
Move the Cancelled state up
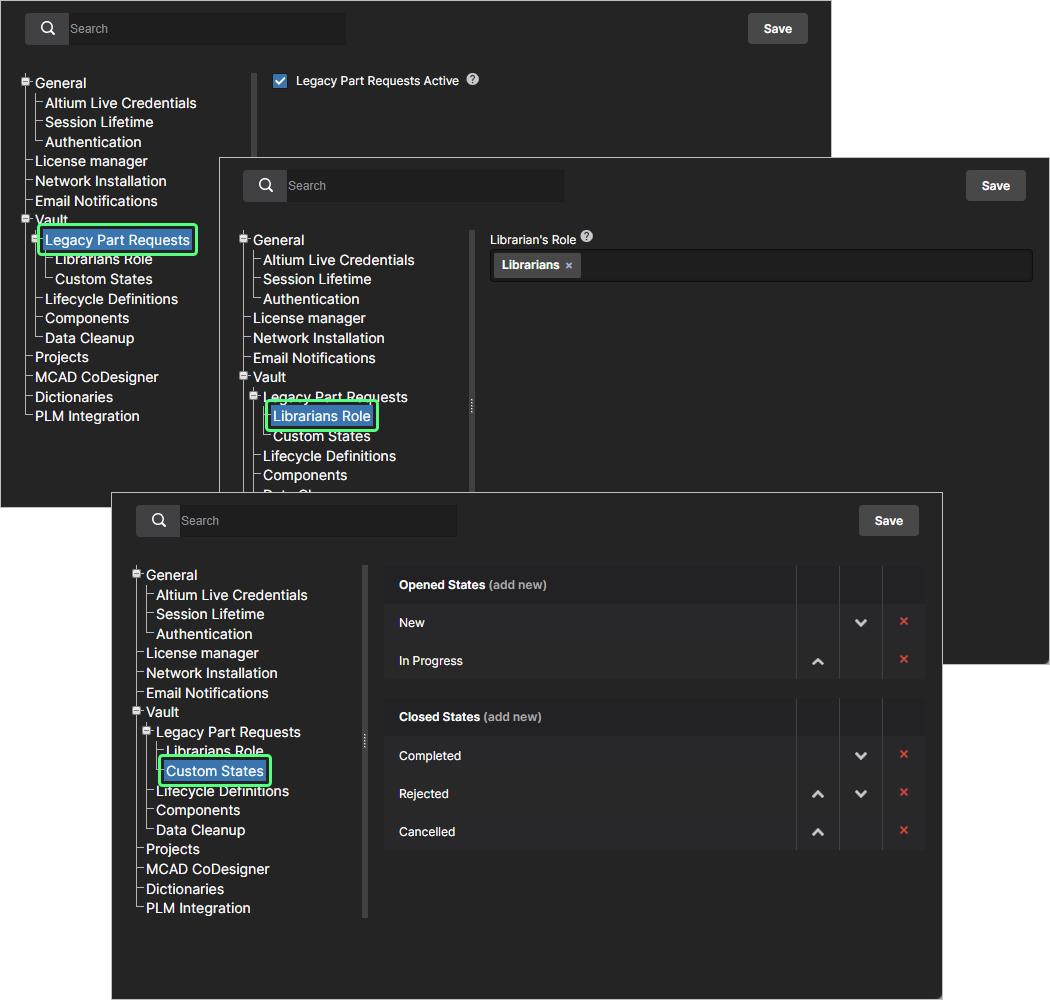coord(818,832)
